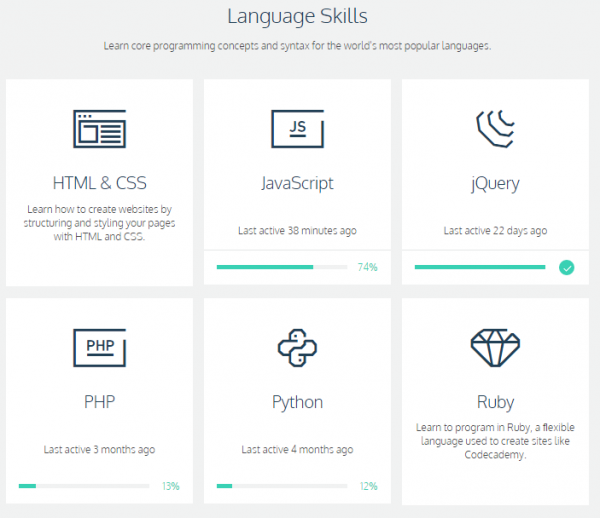Click the JS JavaScript course icon
The width and height of the screenshot is (600, 518).
click(x=297, y=129)
